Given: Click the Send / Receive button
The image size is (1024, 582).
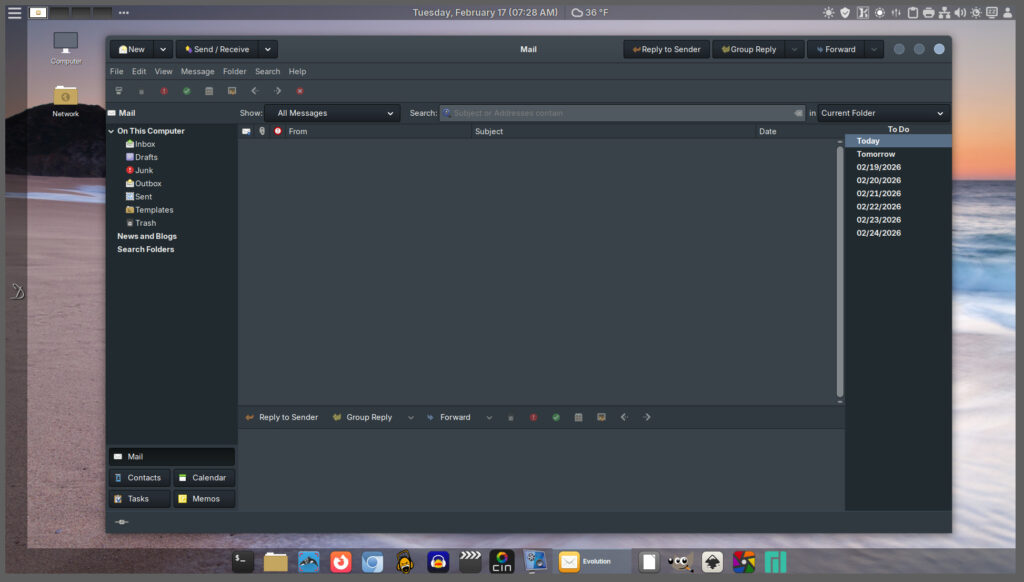Looking at the screenshot, I should (217, 49).
